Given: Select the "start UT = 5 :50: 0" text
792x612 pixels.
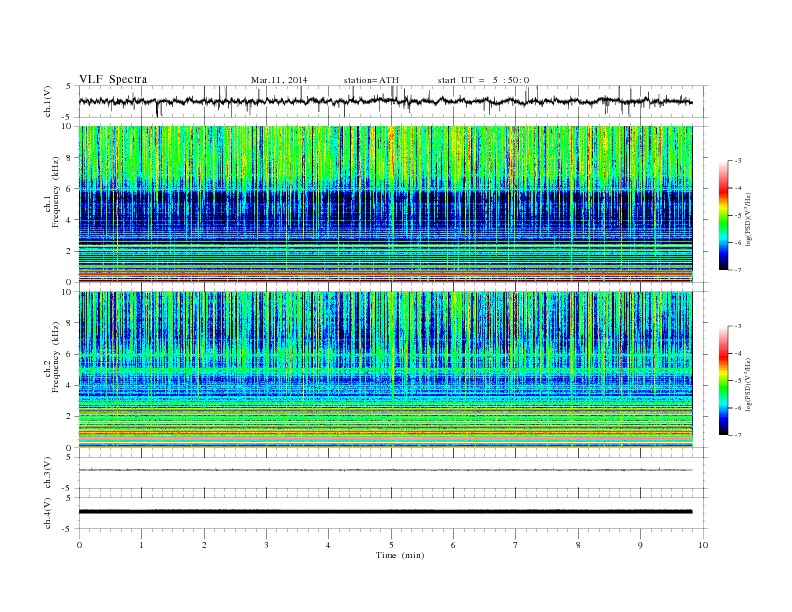Looking at the screenshot, I should click(x=483, y=80).
